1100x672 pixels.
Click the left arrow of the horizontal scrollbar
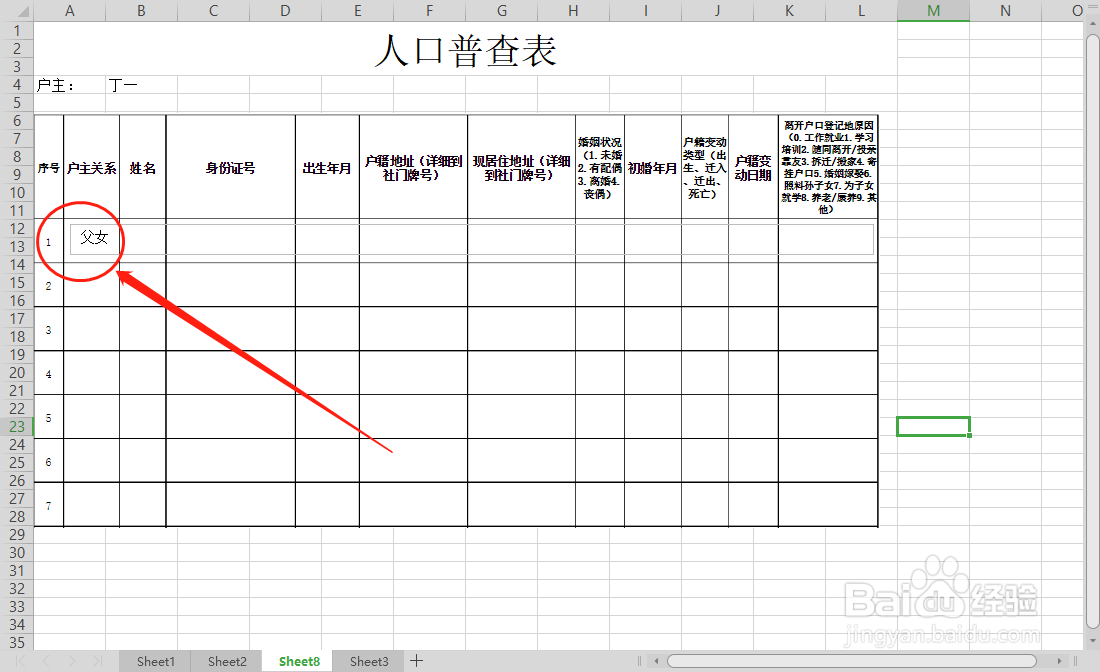pos(656,661)
